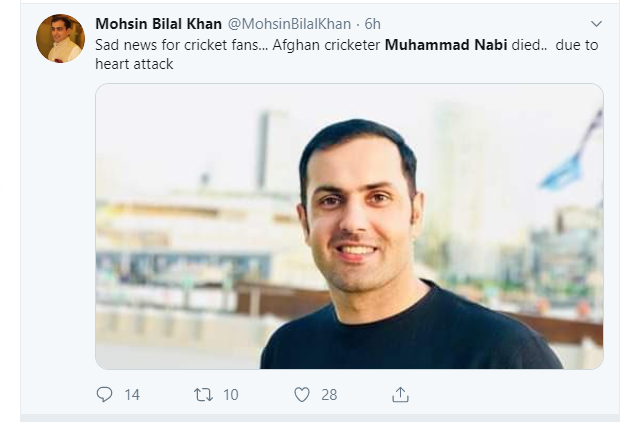
Task: Click the reply count 14
Action: tap(132, 394)
